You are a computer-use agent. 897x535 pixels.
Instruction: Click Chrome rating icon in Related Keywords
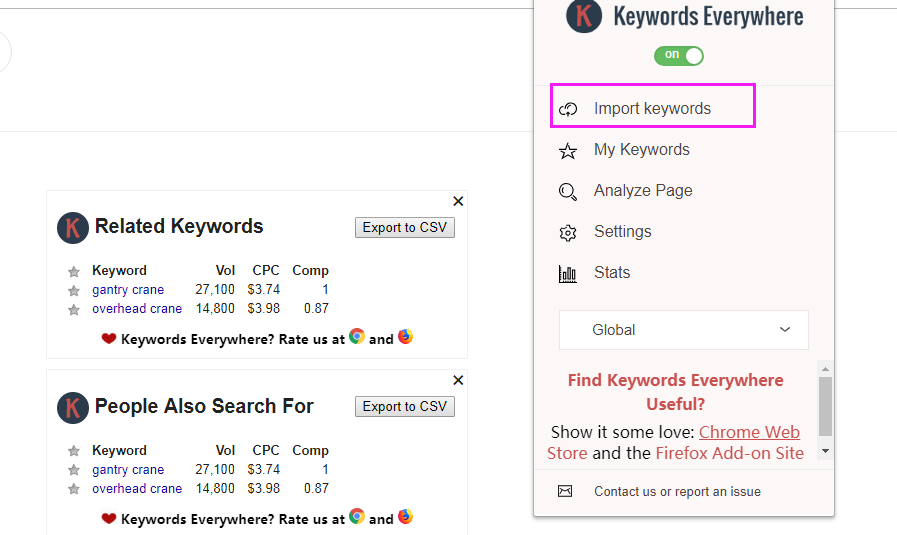pos(357,336)
